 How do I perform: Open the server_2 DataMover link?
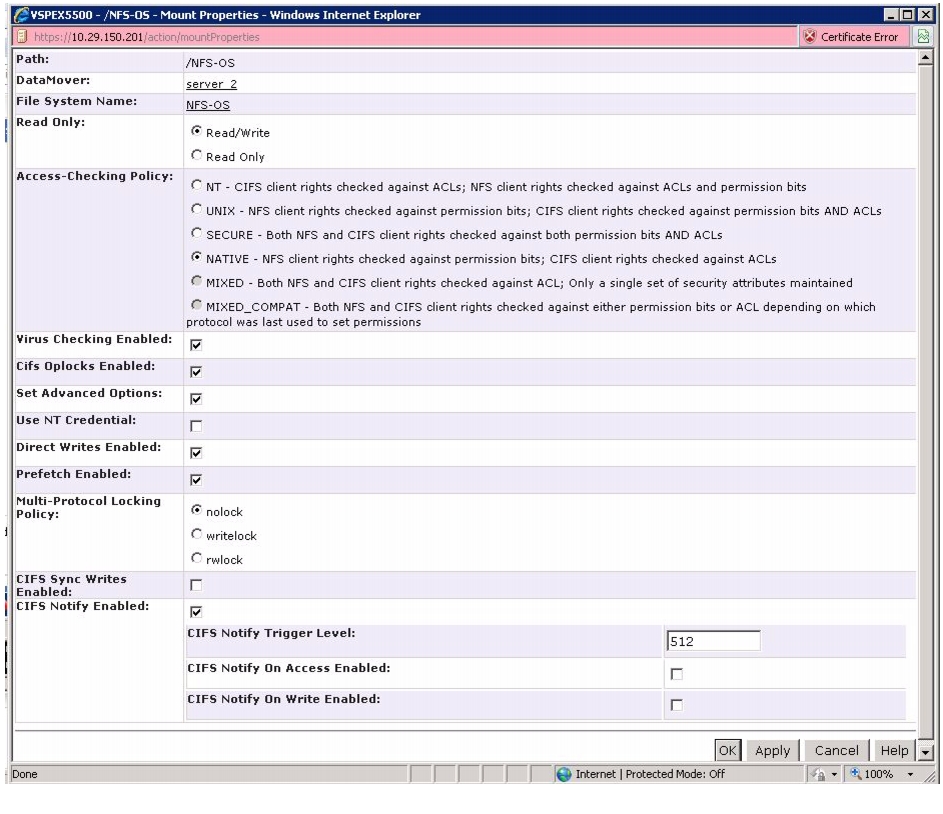point(211,84)
